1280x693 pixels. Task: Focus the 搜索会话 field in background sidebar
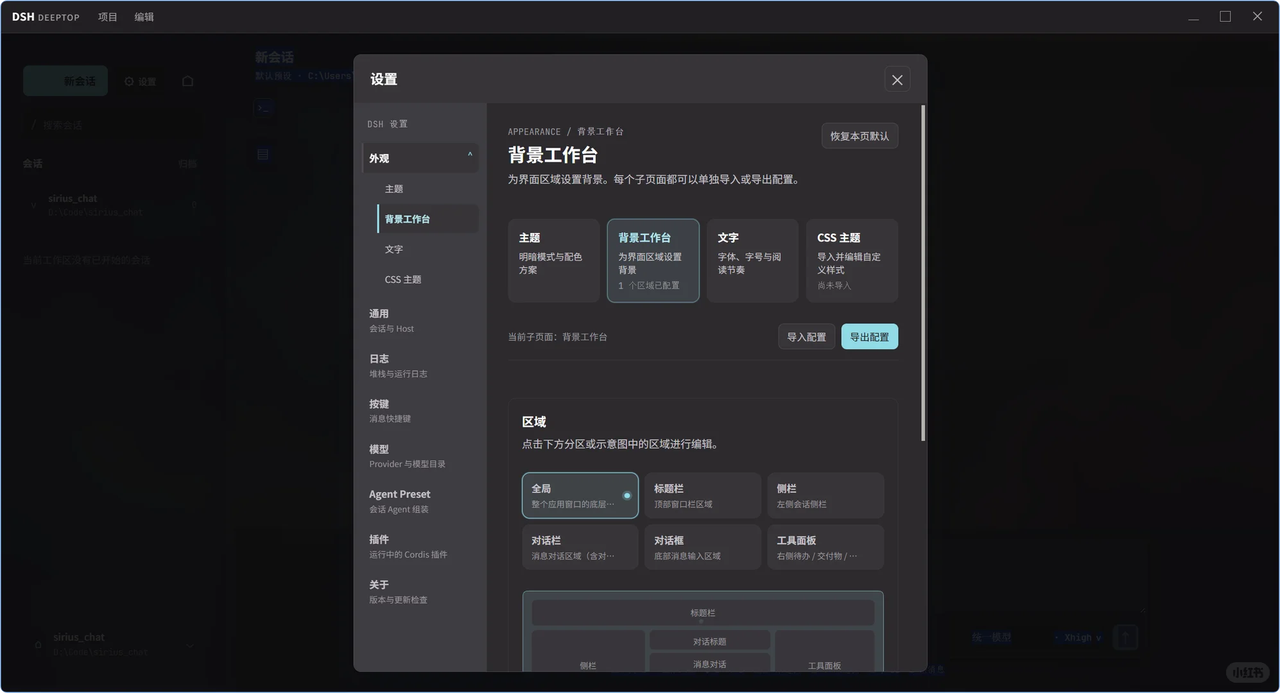pyautogui.click(x=112, y=125)
